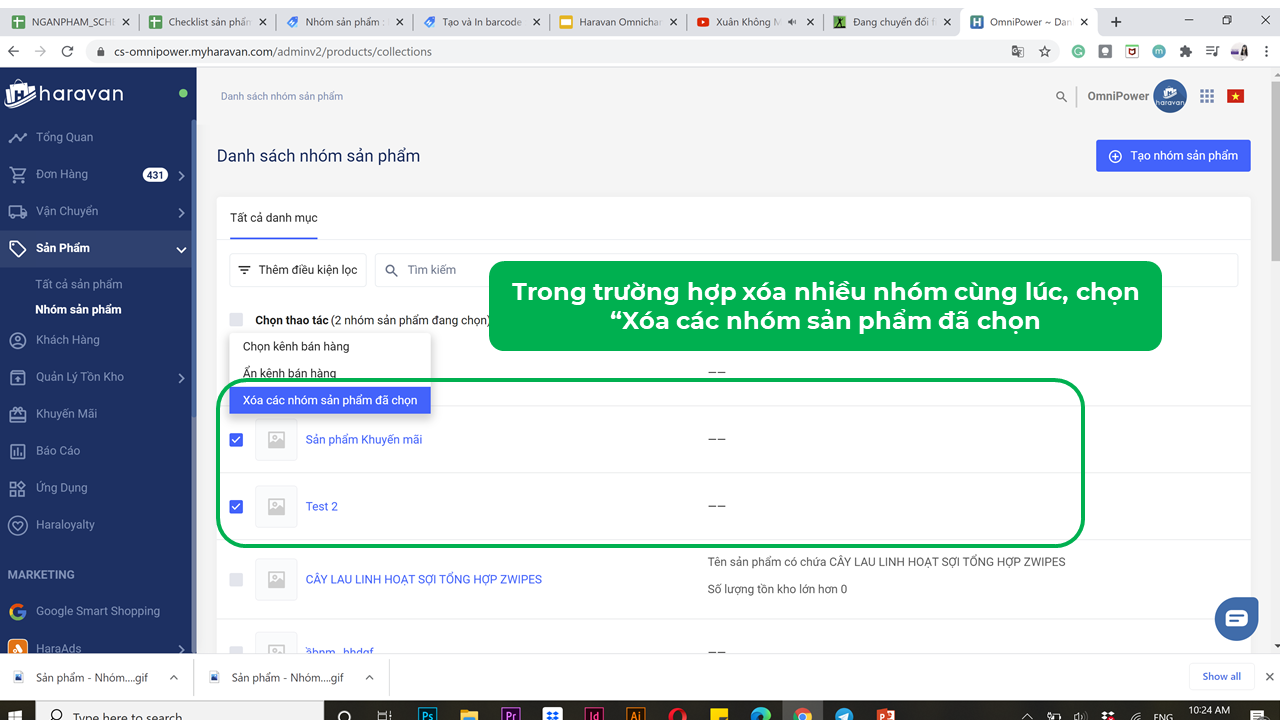The image size is (1280, 720).
Task: Check the CÂY LAU LINH HOẠT checkbox
Action: [x=236, y=579]
